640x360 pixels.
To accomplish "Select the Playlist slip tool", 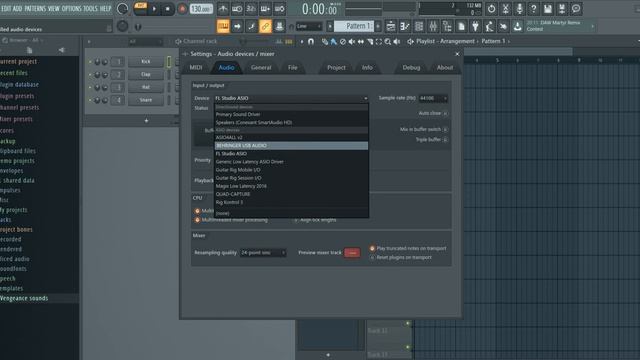I will click(x=361, y=41).
